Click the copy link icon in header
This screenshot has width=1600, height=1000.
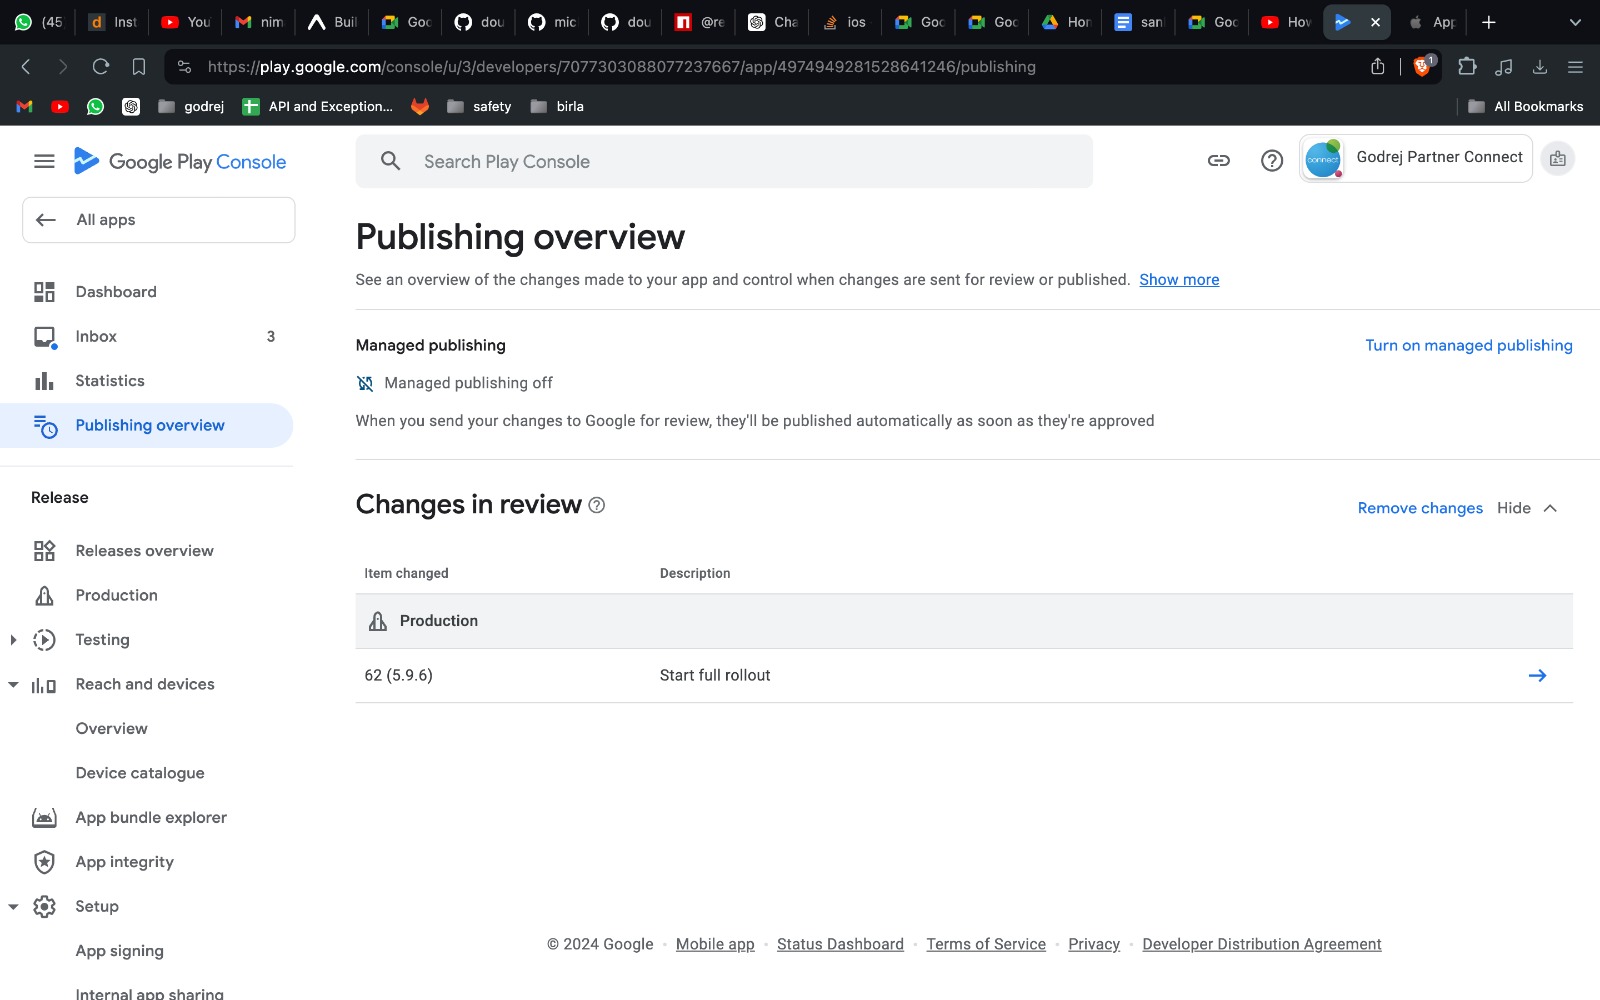point(1218,160)
